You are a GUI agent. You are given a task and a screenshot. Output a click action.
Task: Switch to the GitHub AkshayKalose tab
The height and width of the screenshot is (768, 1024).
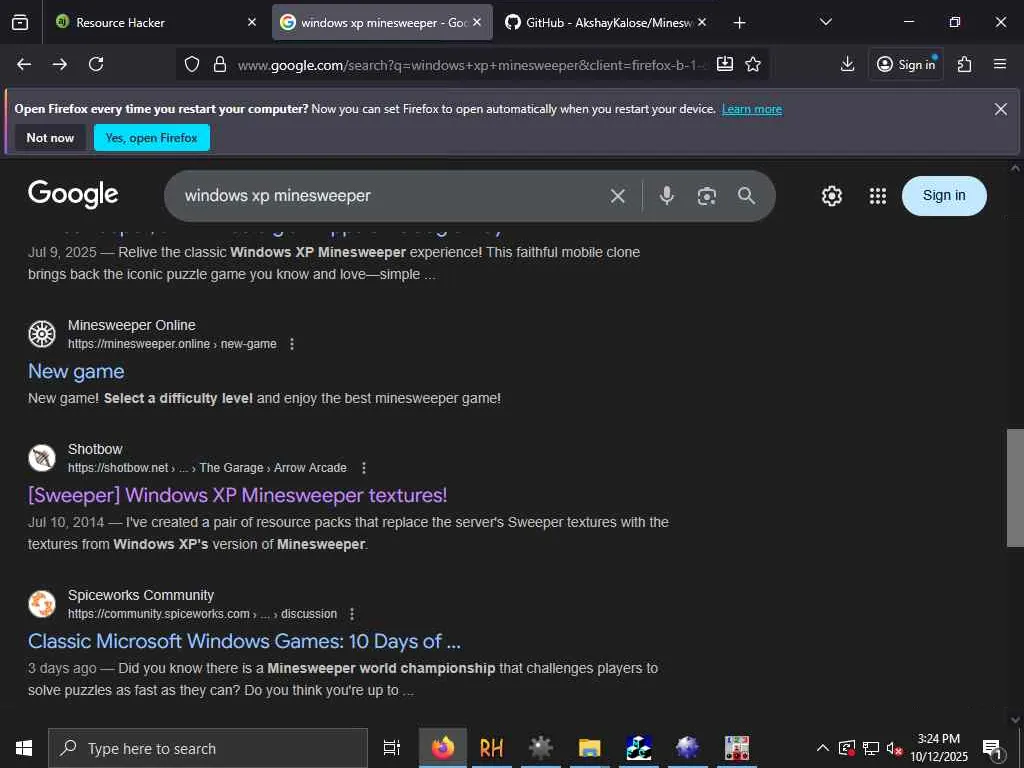coord(606,23)
